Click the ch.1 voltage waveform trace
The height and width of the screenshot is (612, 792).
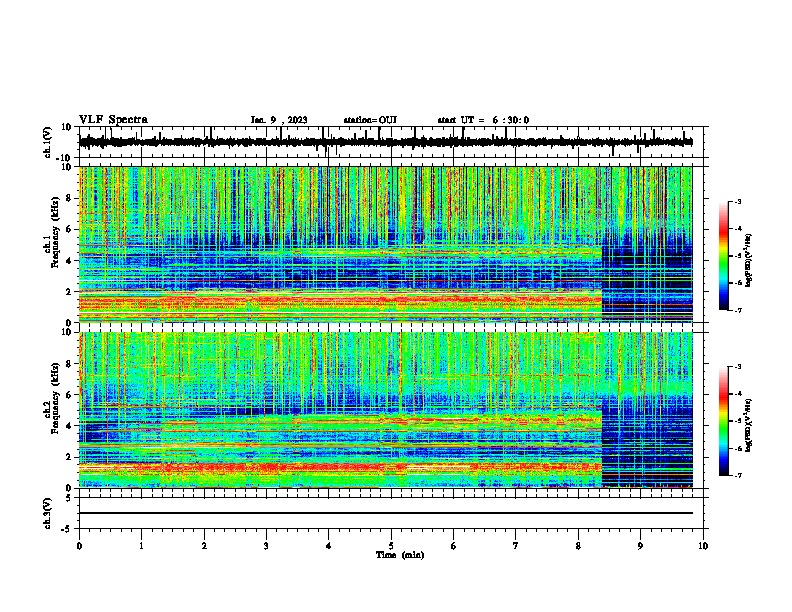click(386, 142)
